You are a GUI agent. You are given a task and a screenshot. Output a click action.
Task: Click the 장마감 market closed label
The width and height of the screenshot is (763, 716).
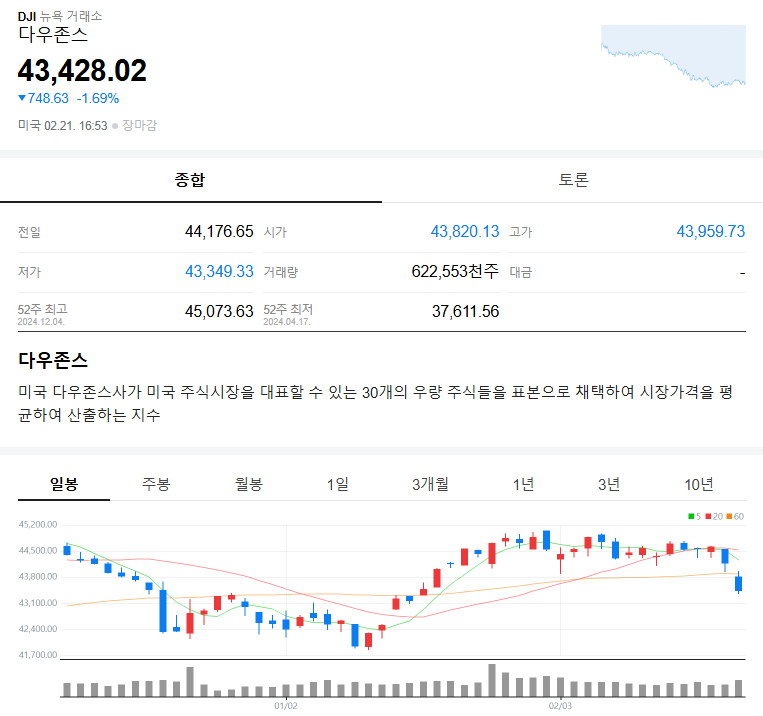click(x=140, y=126)
